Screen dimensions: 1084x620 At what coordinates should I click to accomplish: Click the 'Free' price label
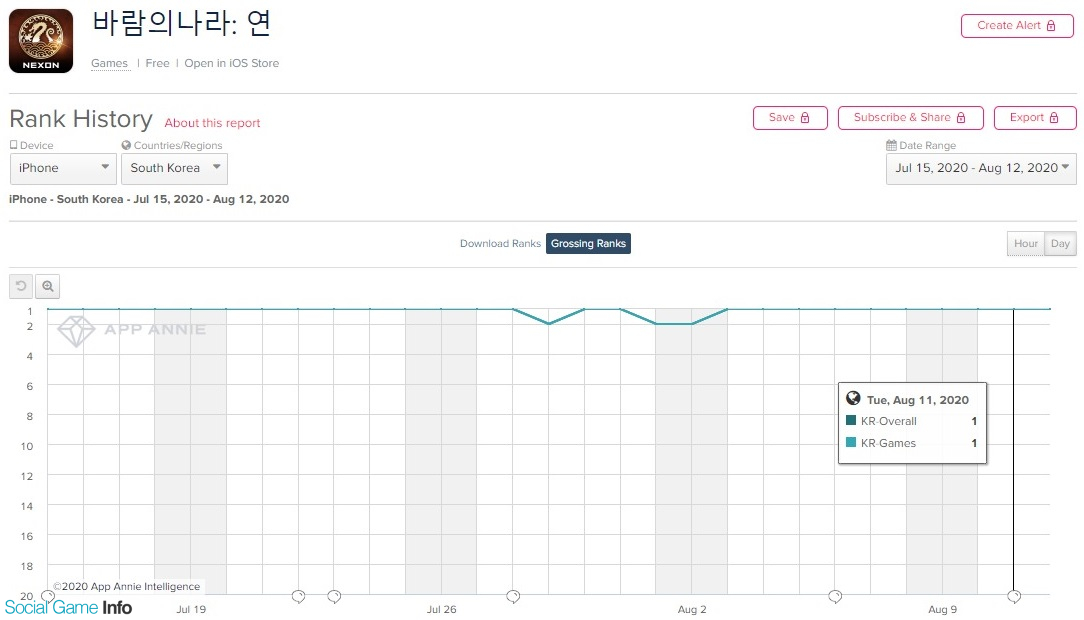[157, 63]
